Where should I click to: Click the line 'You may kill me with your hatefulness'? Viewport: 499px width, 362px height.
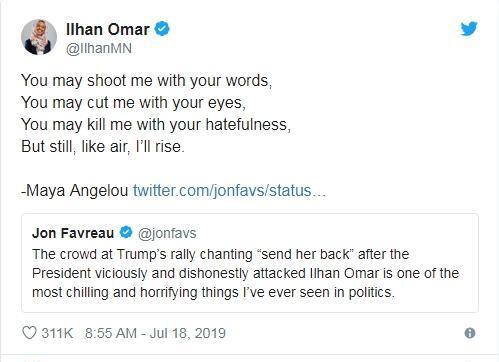(156, 125)
